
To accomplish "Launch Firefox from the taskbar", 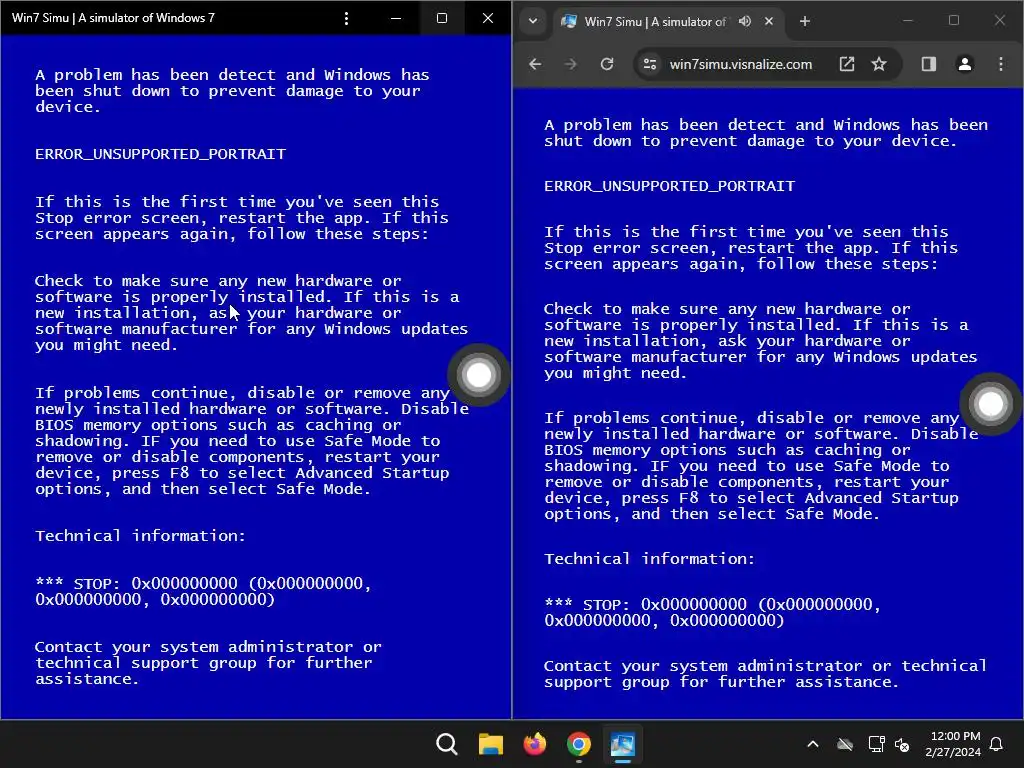I will point(534,744).
